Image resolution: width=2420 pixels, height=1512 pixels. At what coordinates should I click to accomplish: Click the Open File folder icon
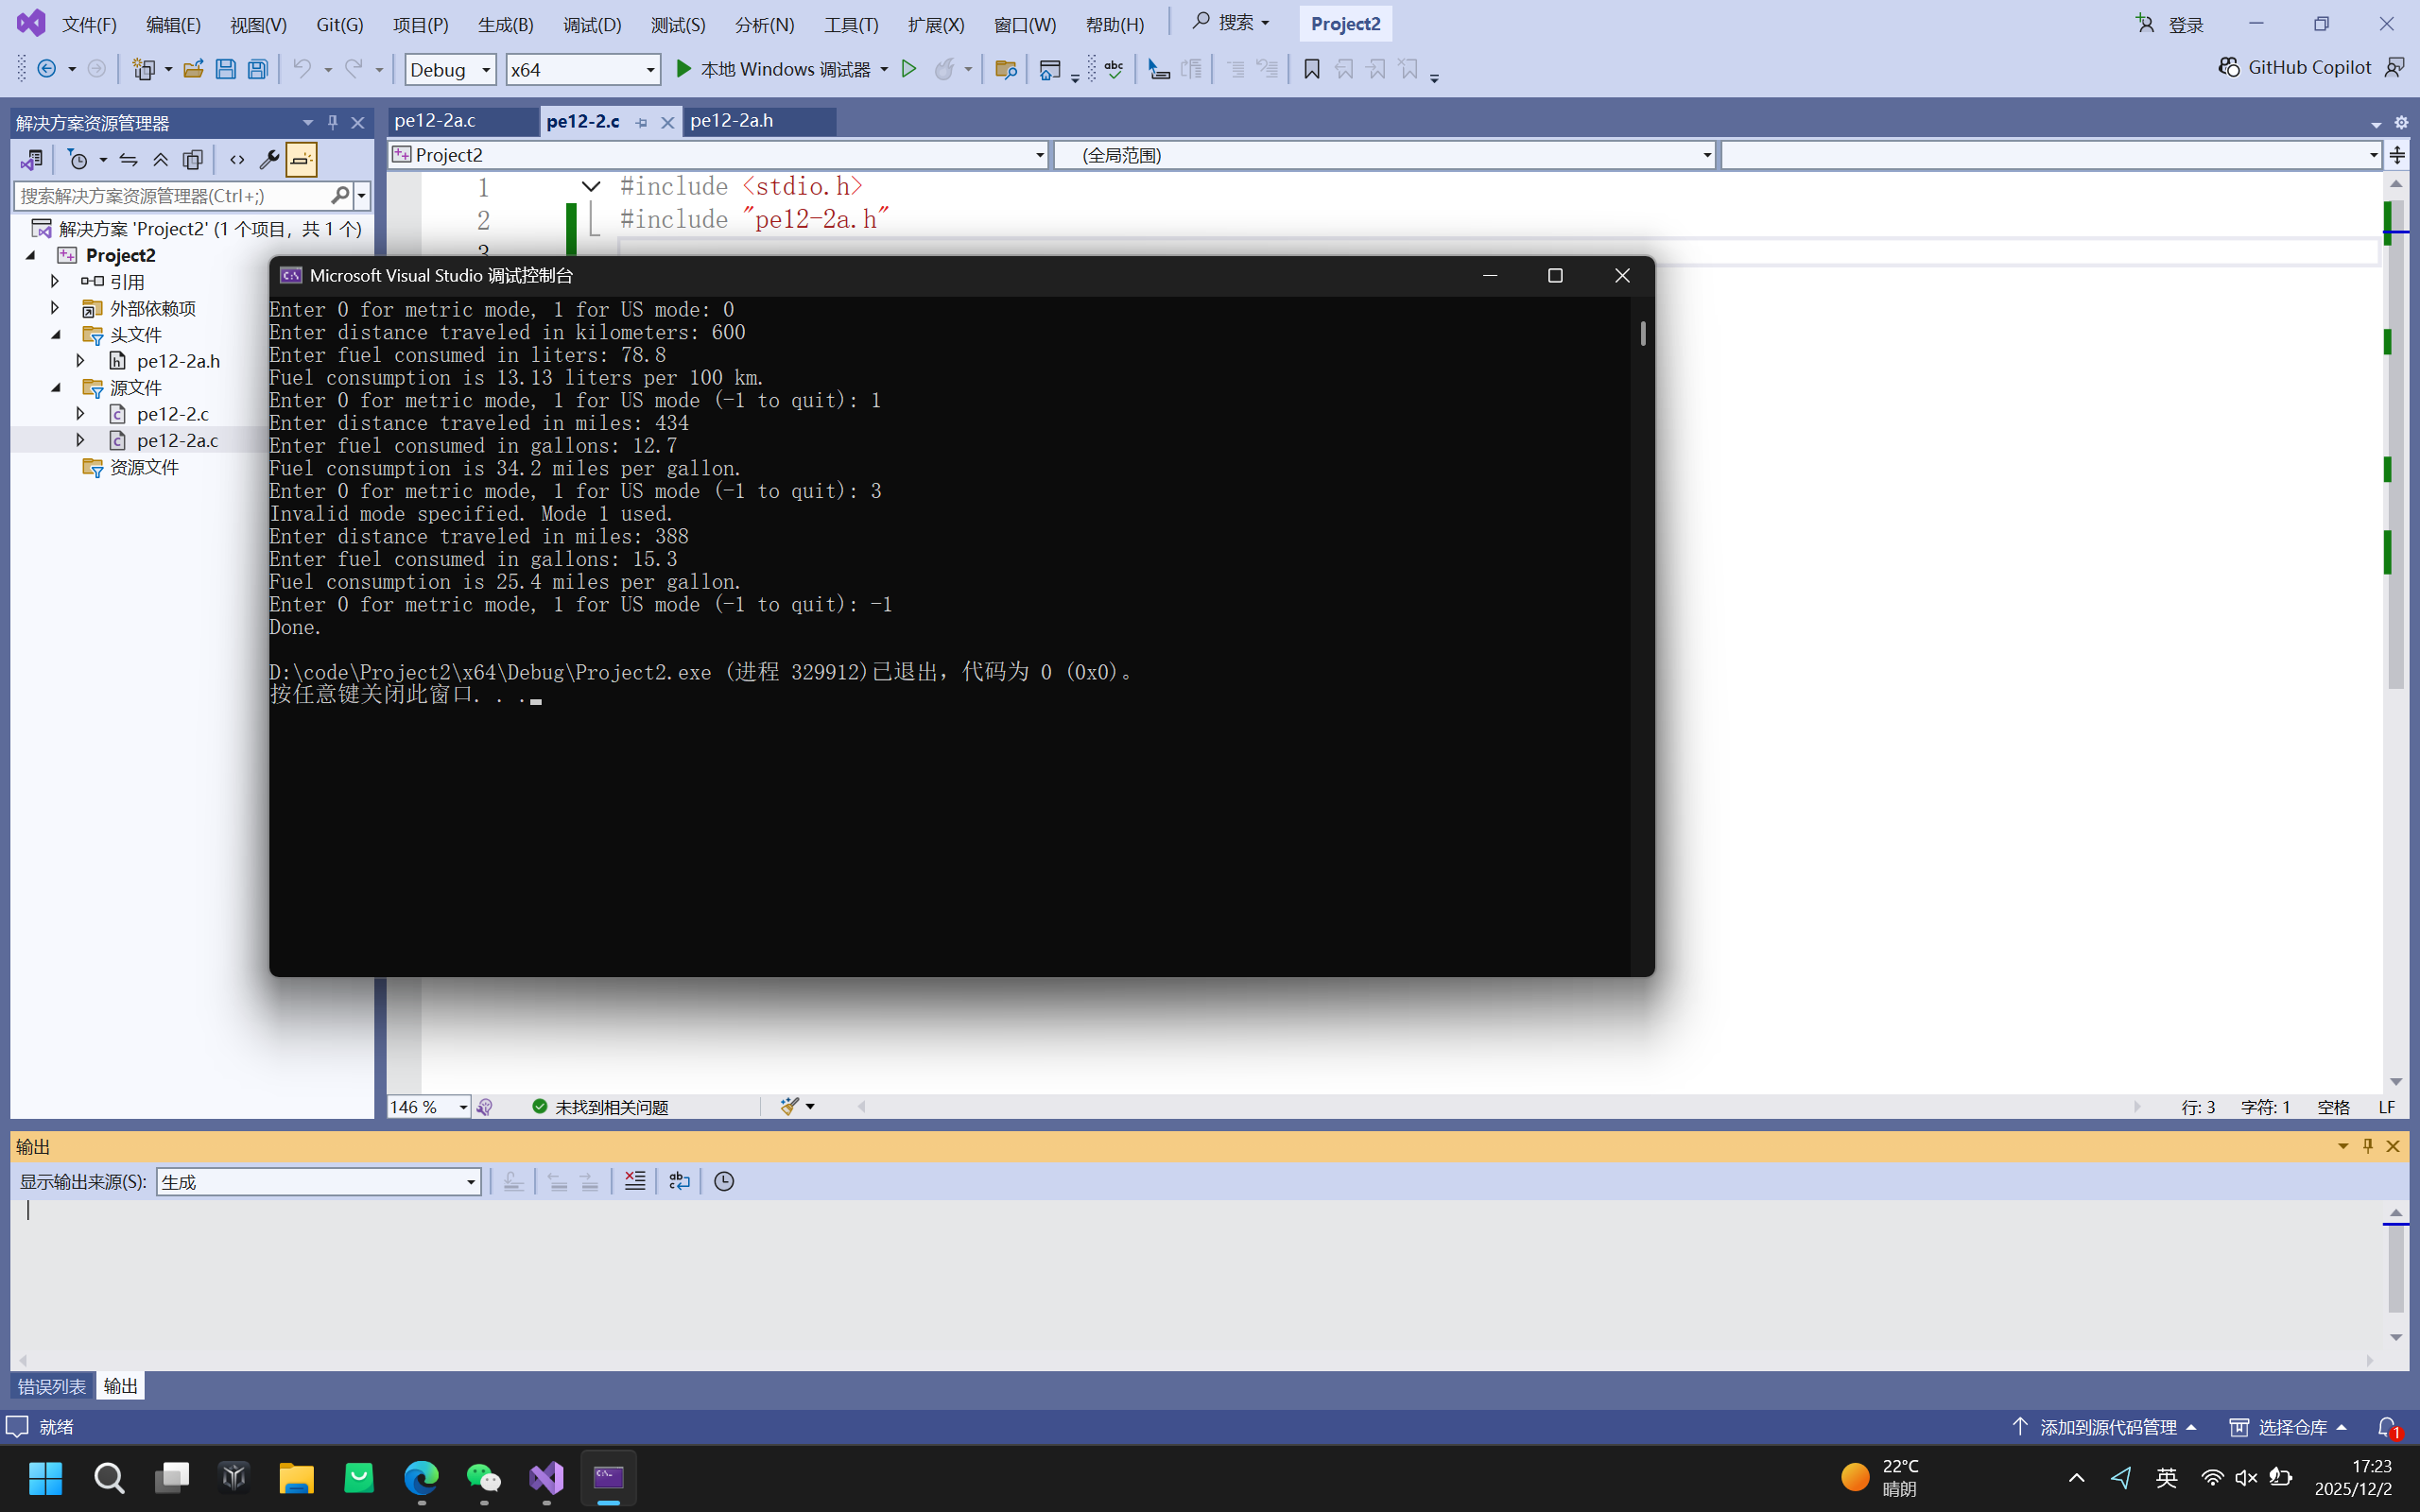[193, 69]
